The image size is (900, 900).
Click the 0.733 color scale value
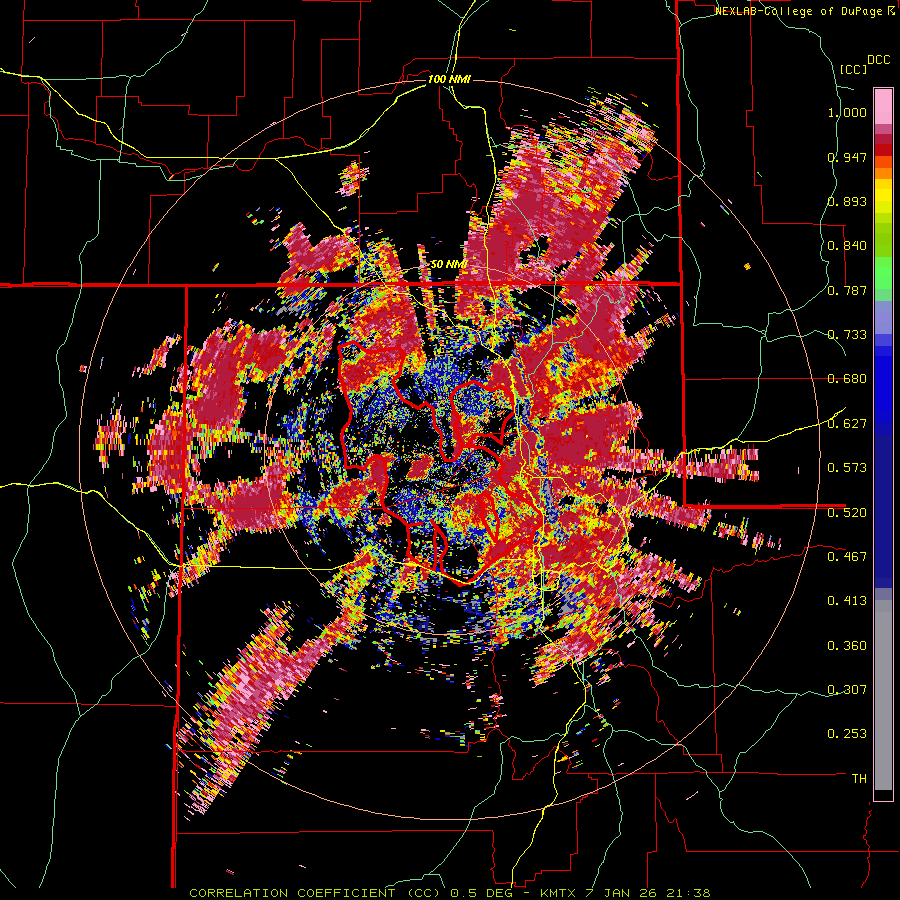coord(847,335)
